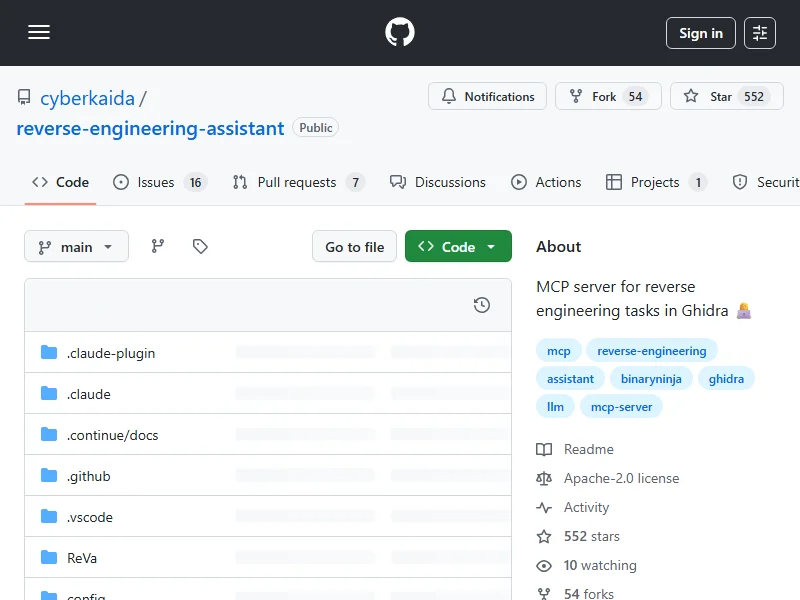Expand the main branch dropdown

76,247
